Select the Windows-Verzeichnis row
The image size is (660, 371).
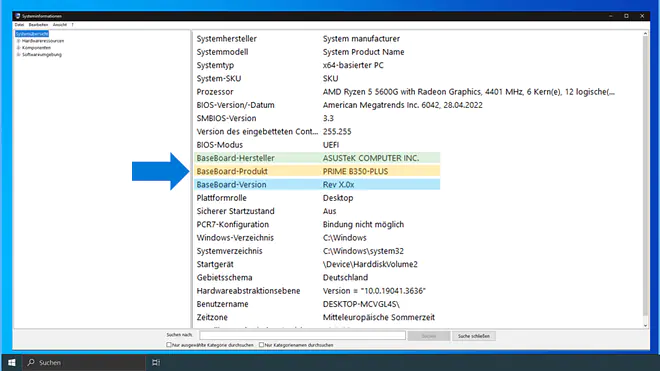coord(418,238)
